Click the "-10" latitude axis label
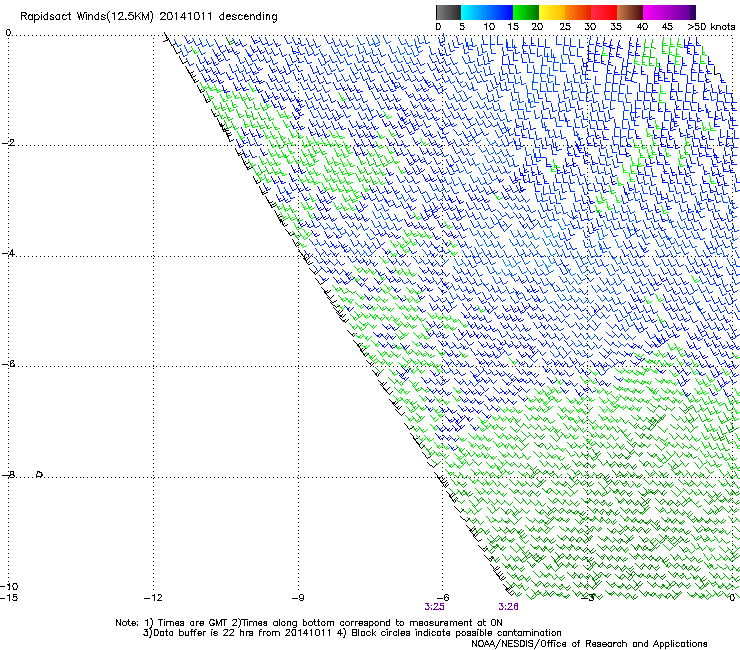This screenshot has width=740, height=650. (x=9, y=586)
